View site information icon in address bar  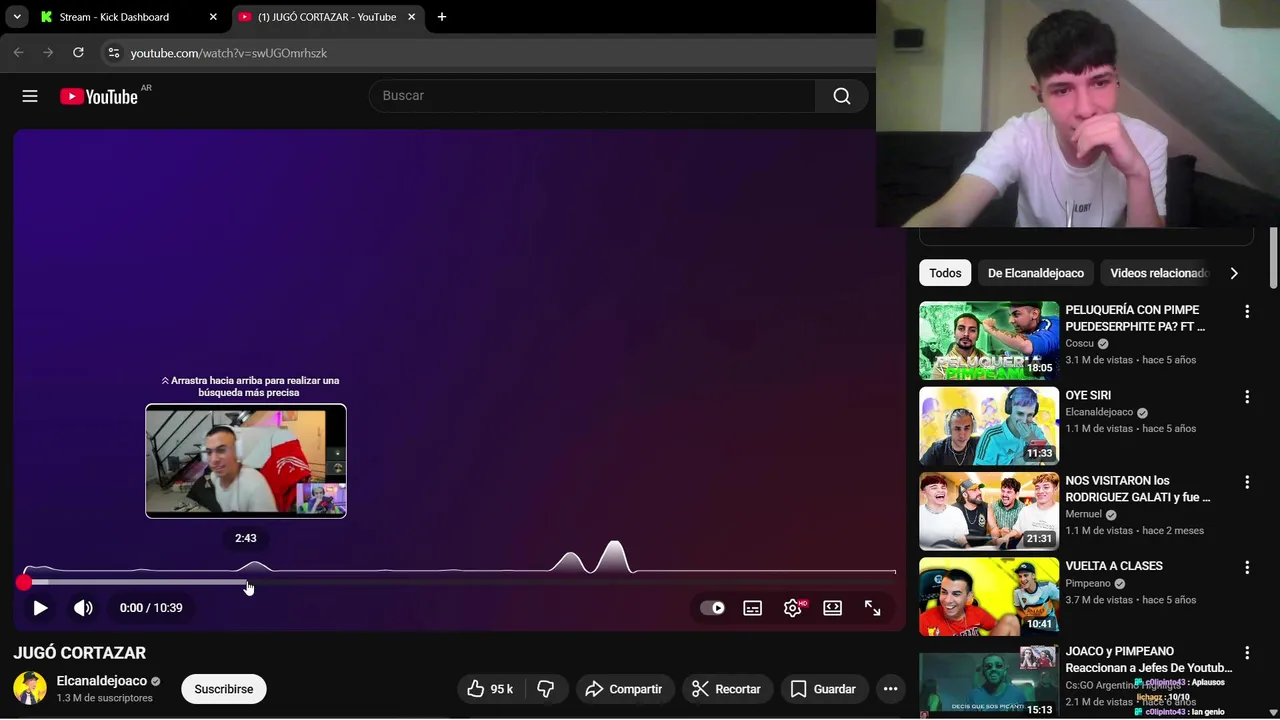113,53
